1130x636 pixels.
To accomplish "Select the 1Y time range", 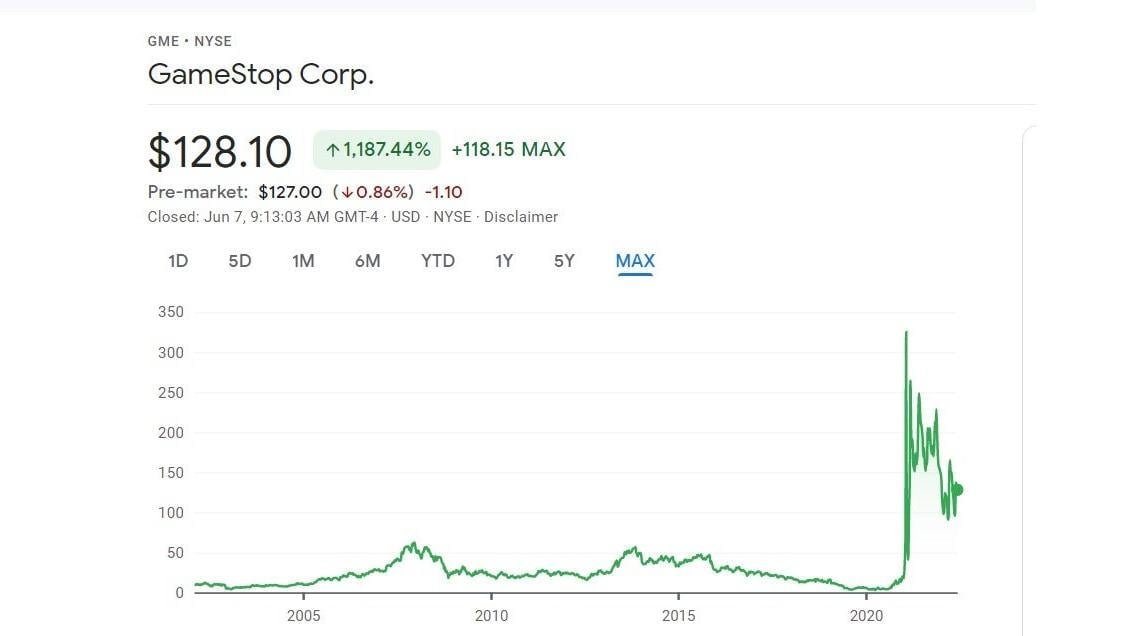I will click(504, 260).
